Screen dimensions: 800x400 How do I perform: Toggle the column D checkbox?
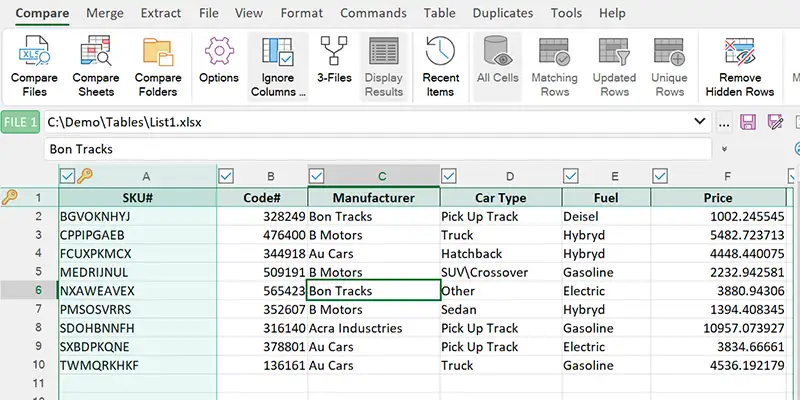(x=449, y=176)
